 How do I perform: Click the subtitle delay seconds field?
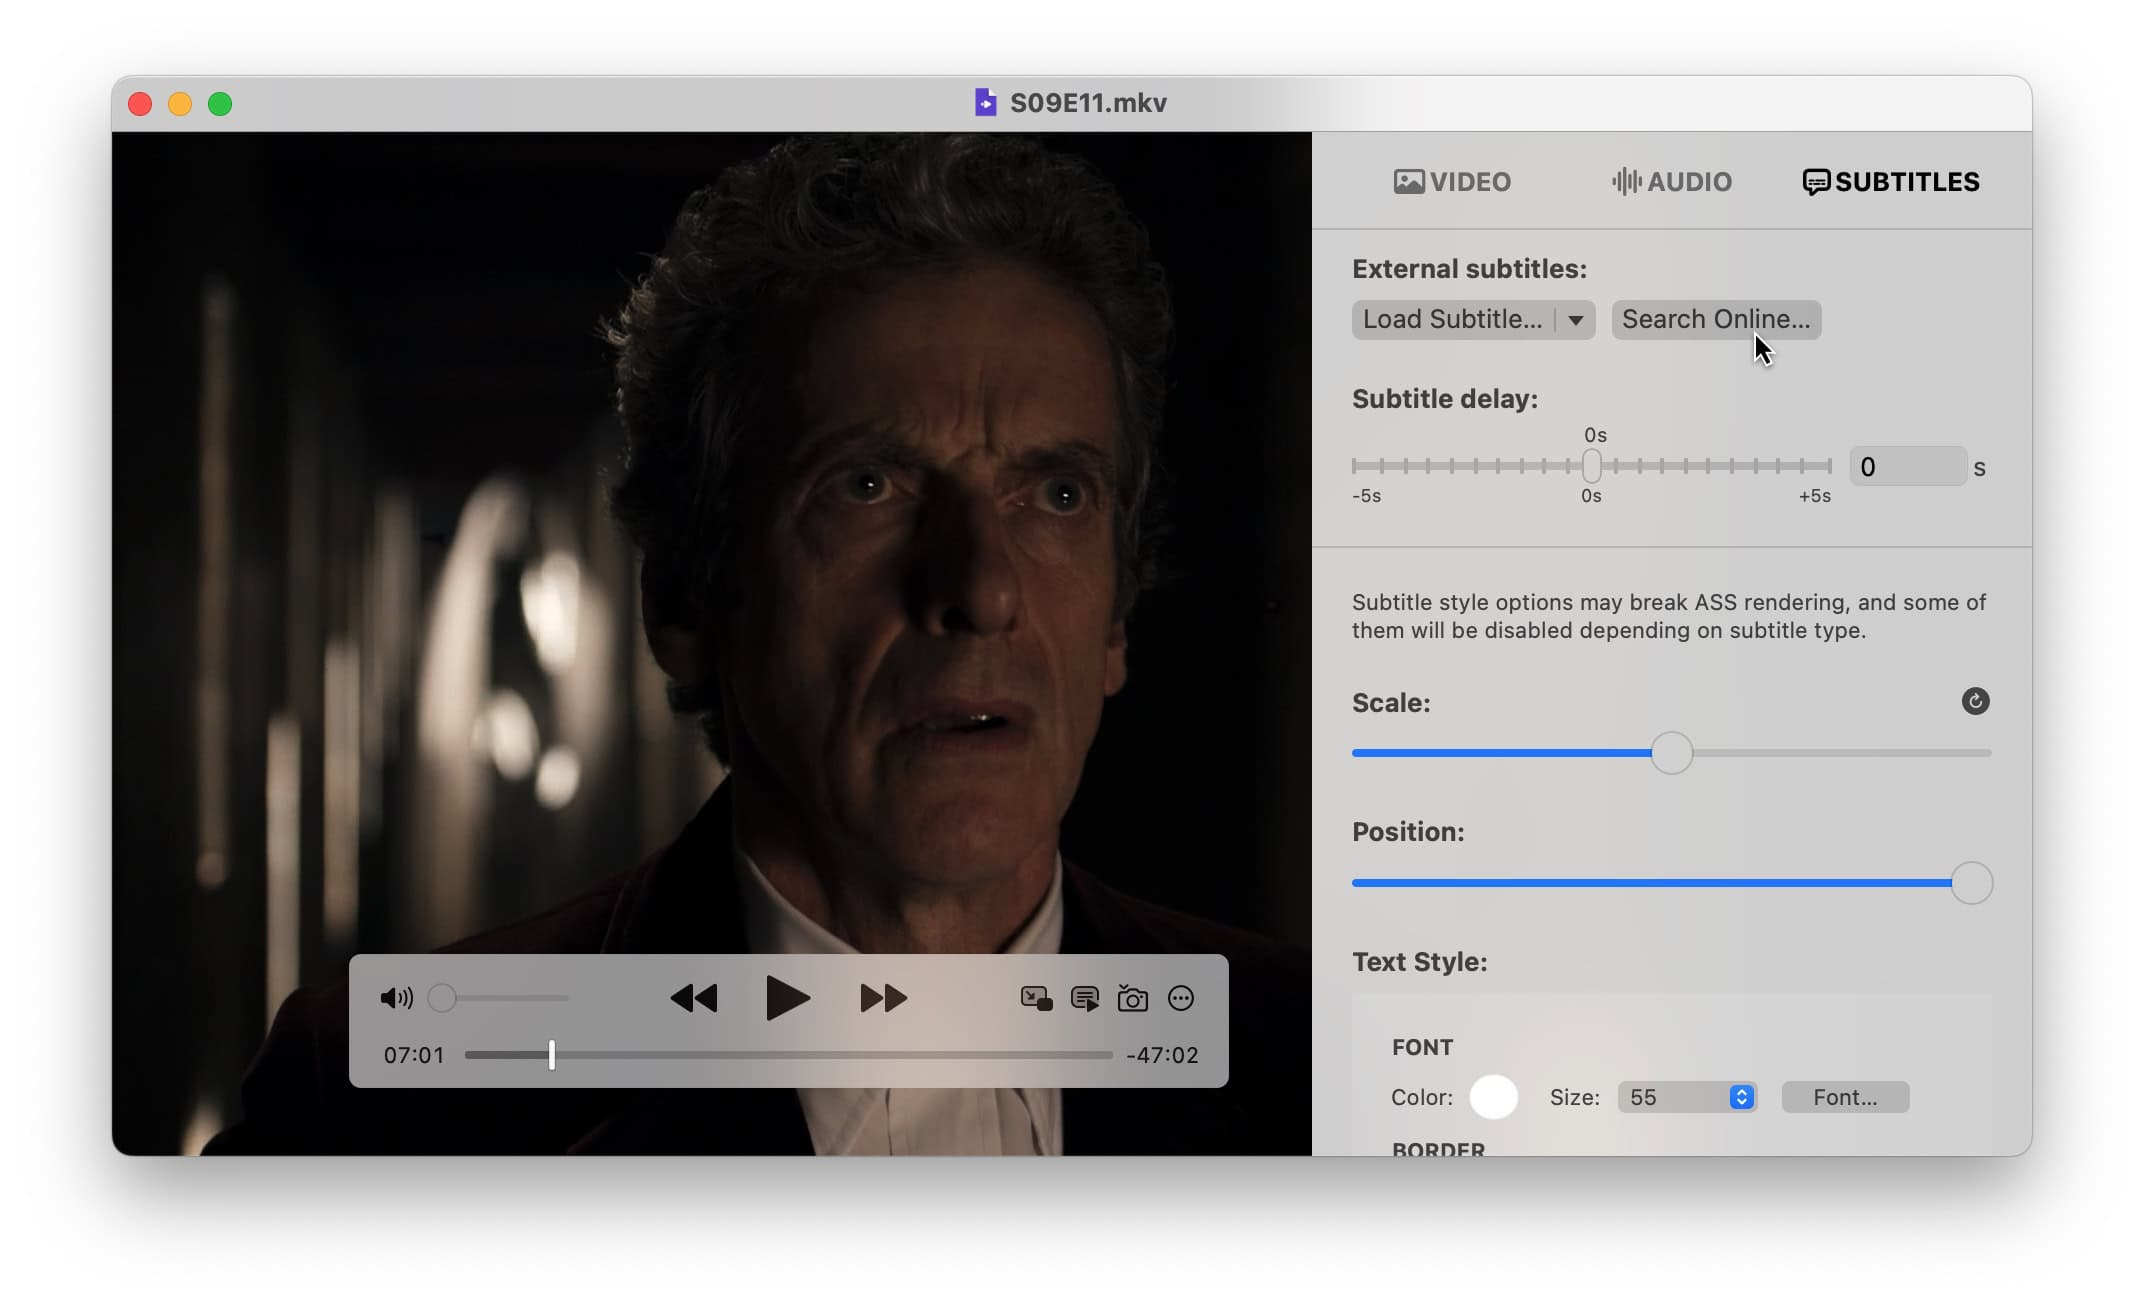click(x=1907, y=467)
